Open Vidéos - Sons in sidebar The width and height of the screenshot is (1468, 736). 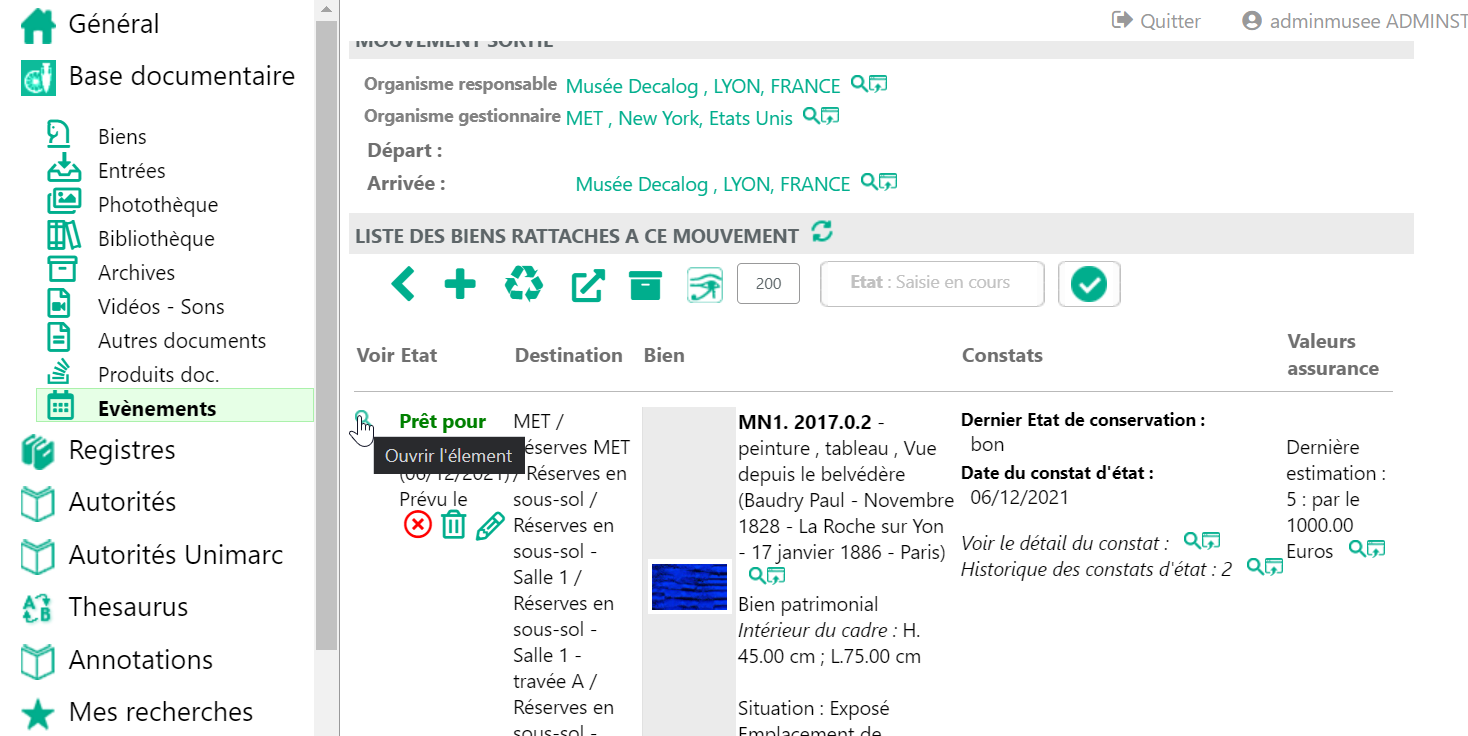(x=160, y=307)
